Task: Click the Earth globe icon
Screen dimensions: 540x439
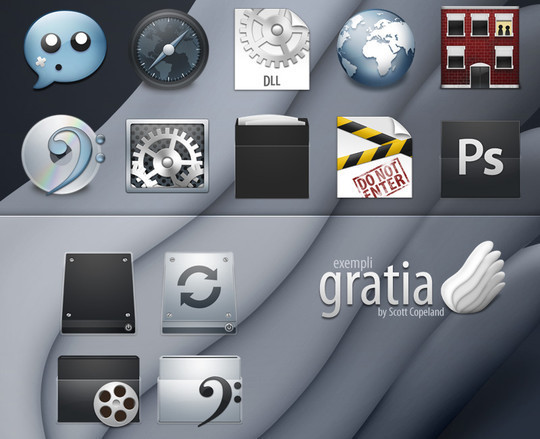Action: click(x=376, y=48)
